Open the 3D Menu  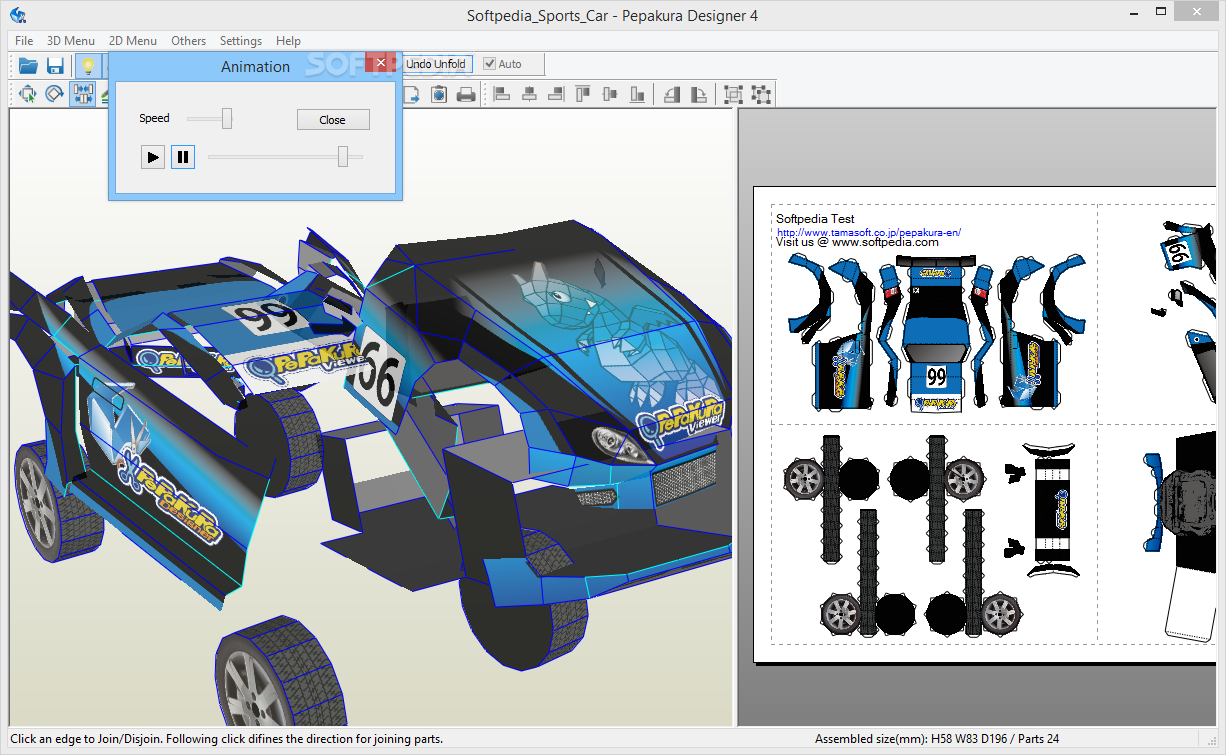pos(71,41)
